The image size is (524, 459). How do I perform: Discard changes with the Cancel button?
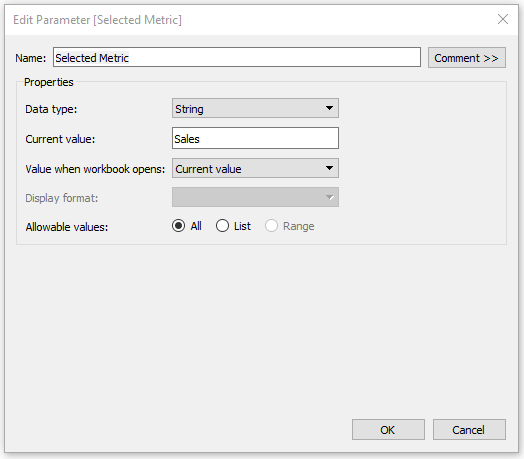[469, 430]
